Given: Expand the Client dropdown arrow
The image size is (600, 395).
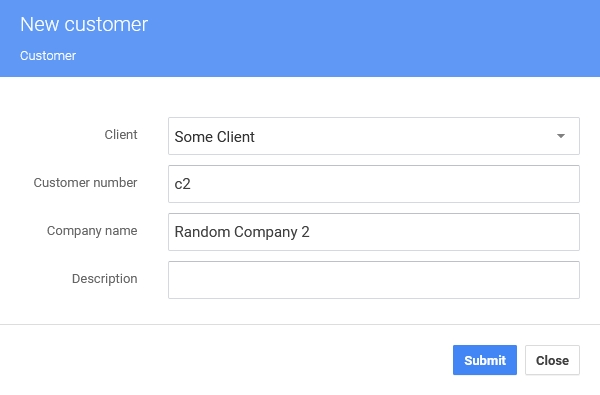Looking at the screenshot, I should tap(561, 136).
